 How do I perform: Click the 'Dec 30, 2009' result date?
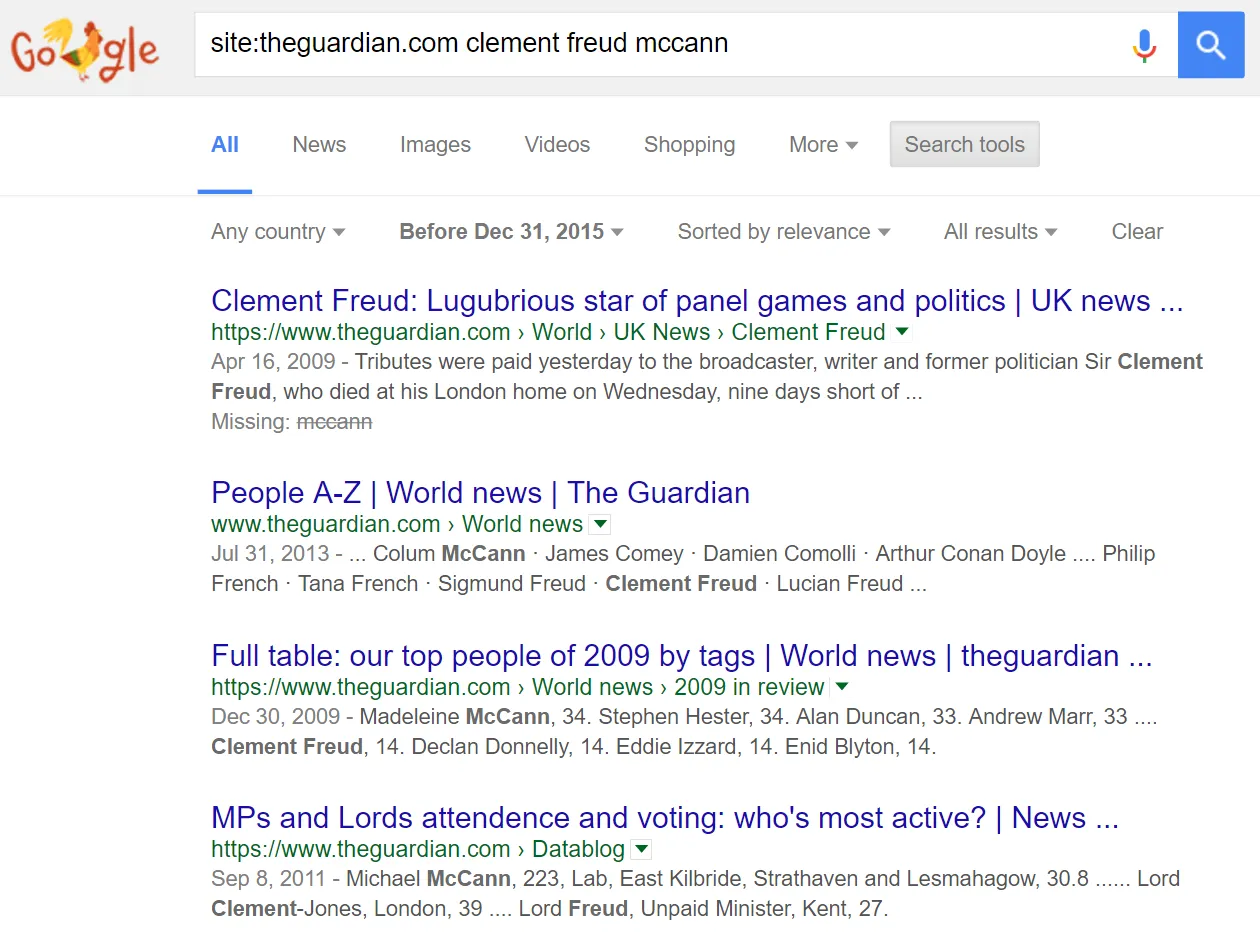pos(276,717)
